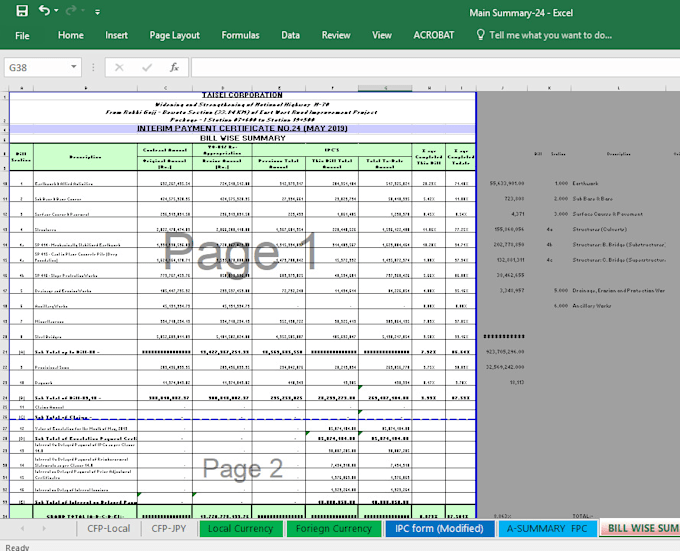Switch to the Home ribbon tab
680x551 pixels.
[x=71, y=35]
